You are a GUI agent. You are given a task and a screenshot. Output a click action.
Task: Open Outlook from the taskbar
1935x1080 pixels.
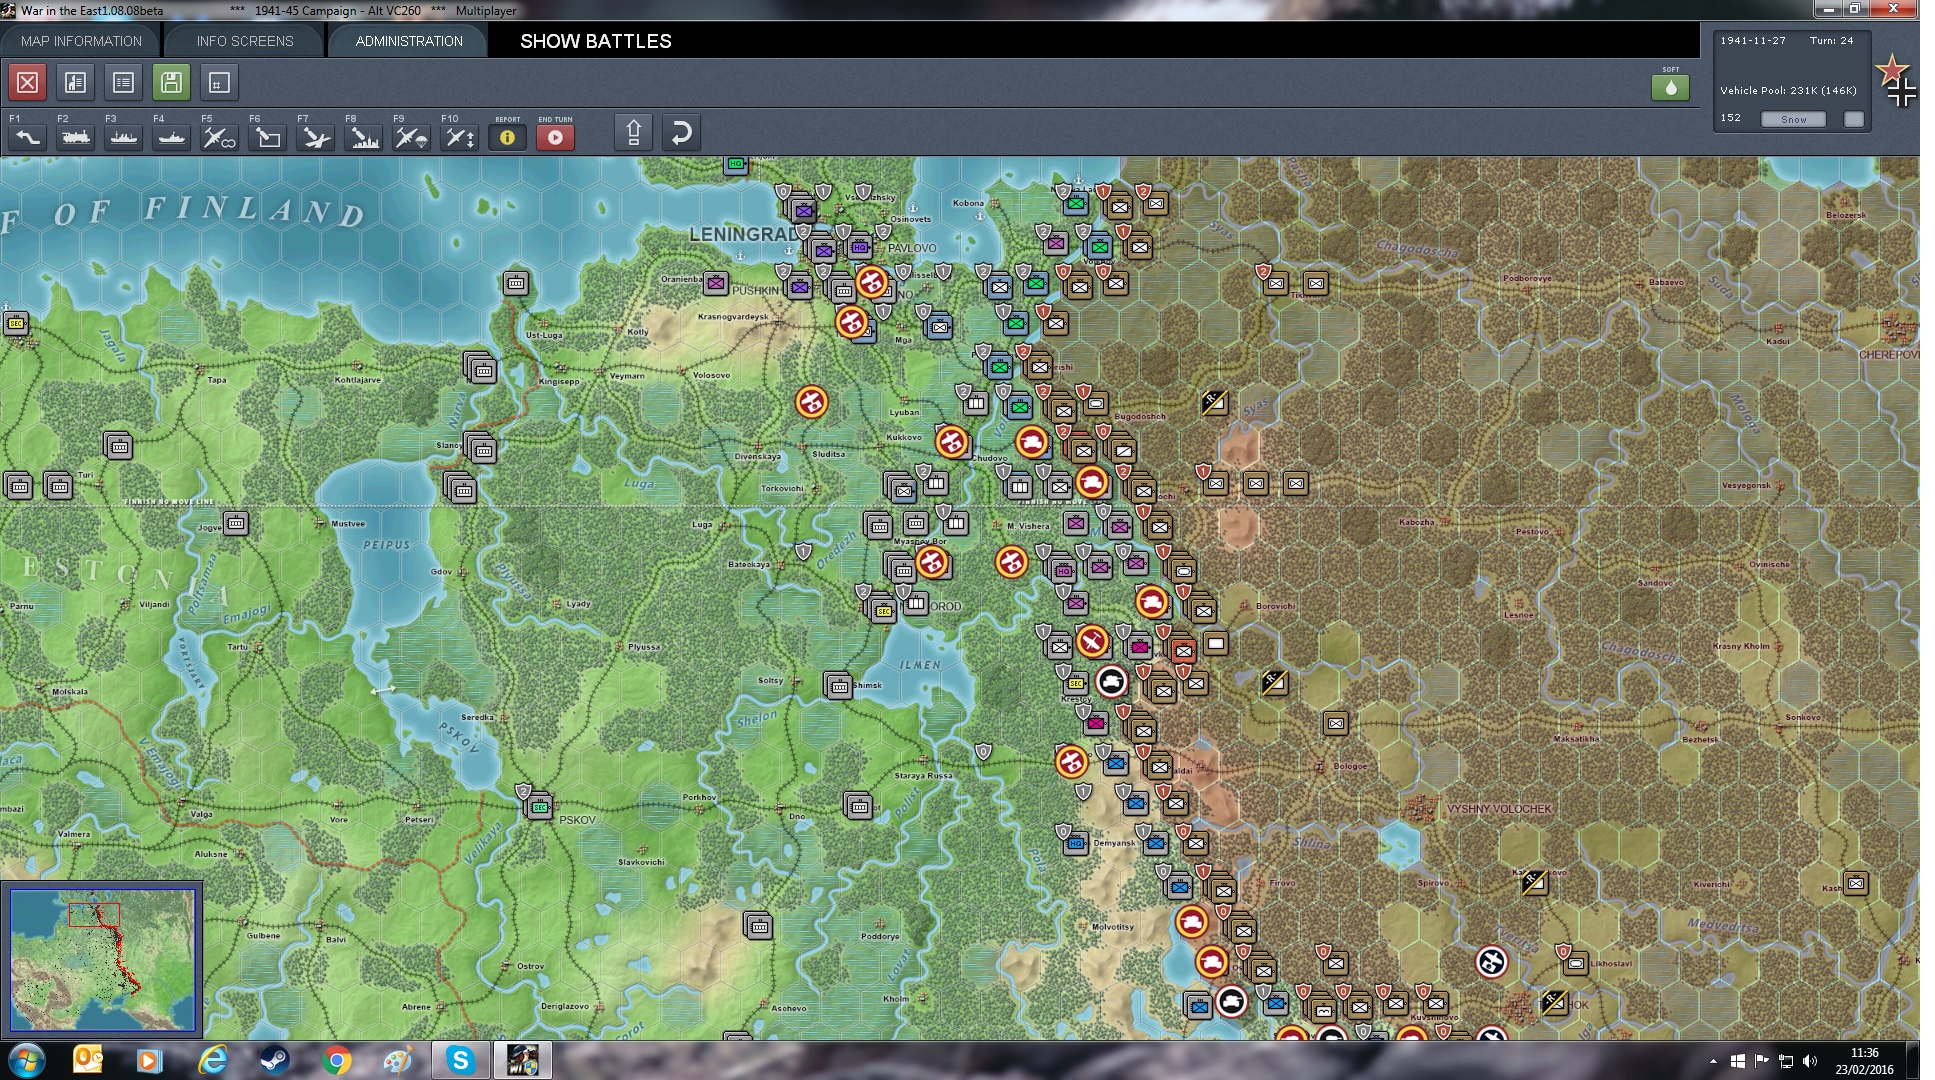88,1060
